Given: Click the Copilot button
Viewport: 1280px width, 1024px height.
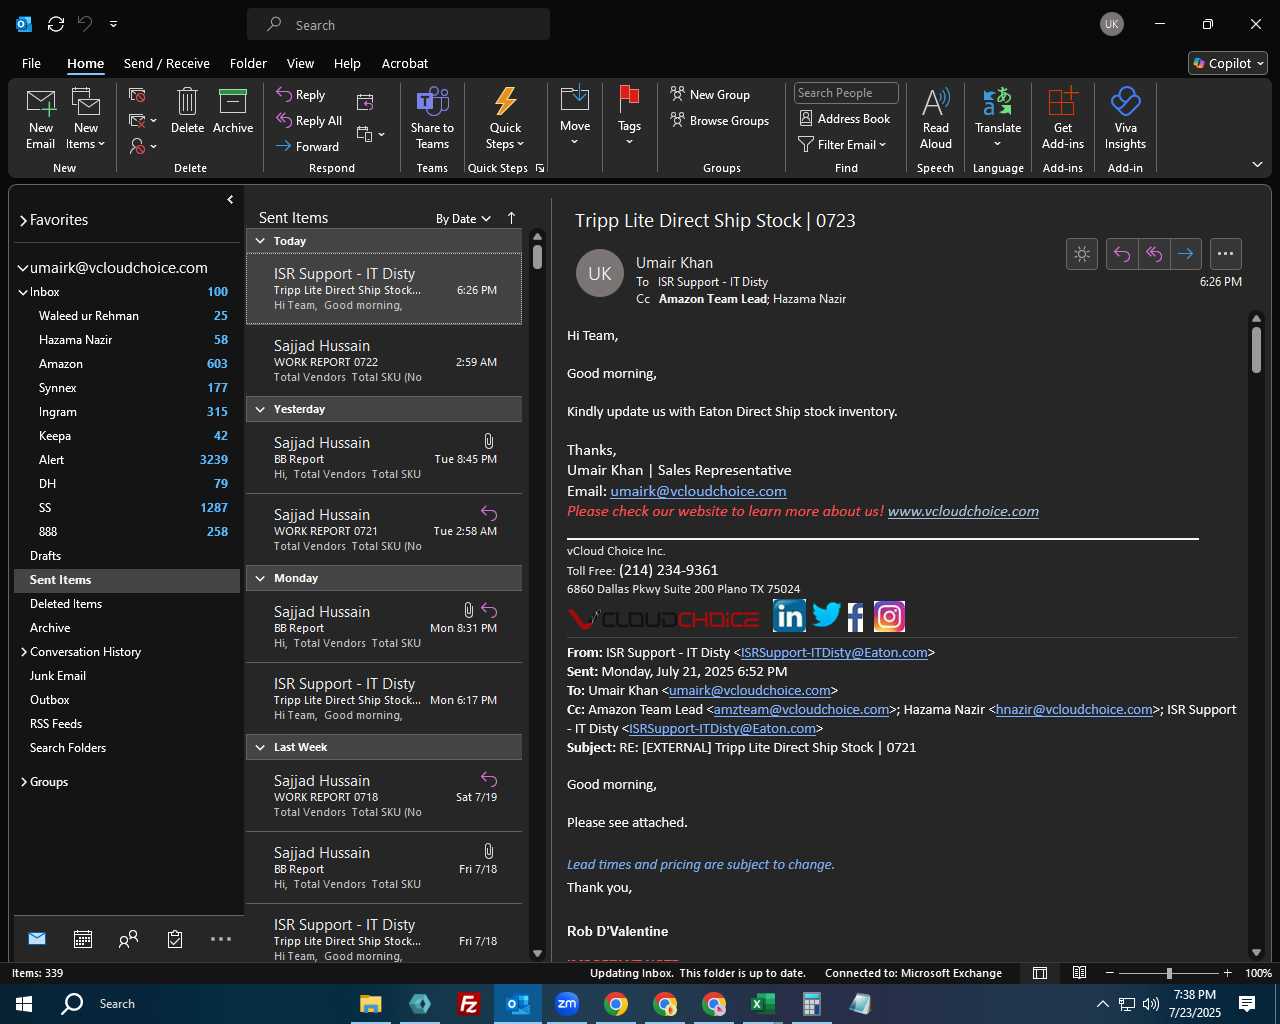Looking at the screenshot, I should pos(1228,63).
